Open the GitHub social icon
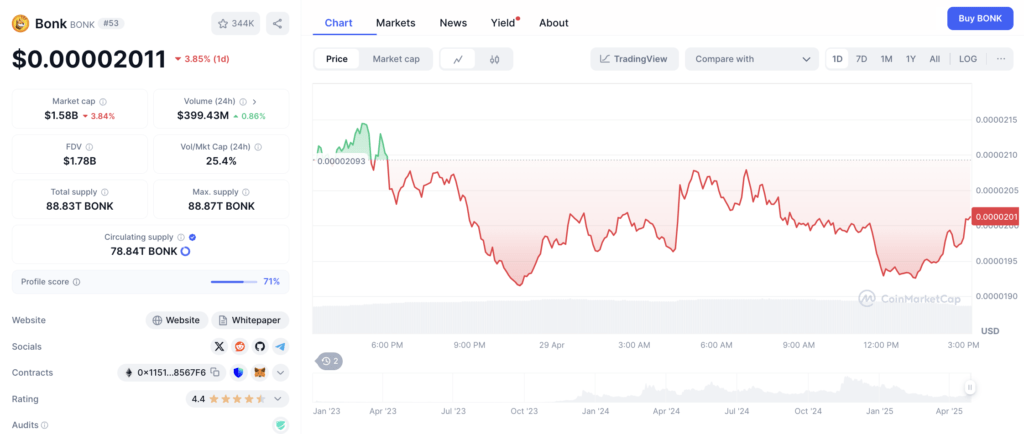Viewport: 1024px width, 434px height. pos(260,347)
